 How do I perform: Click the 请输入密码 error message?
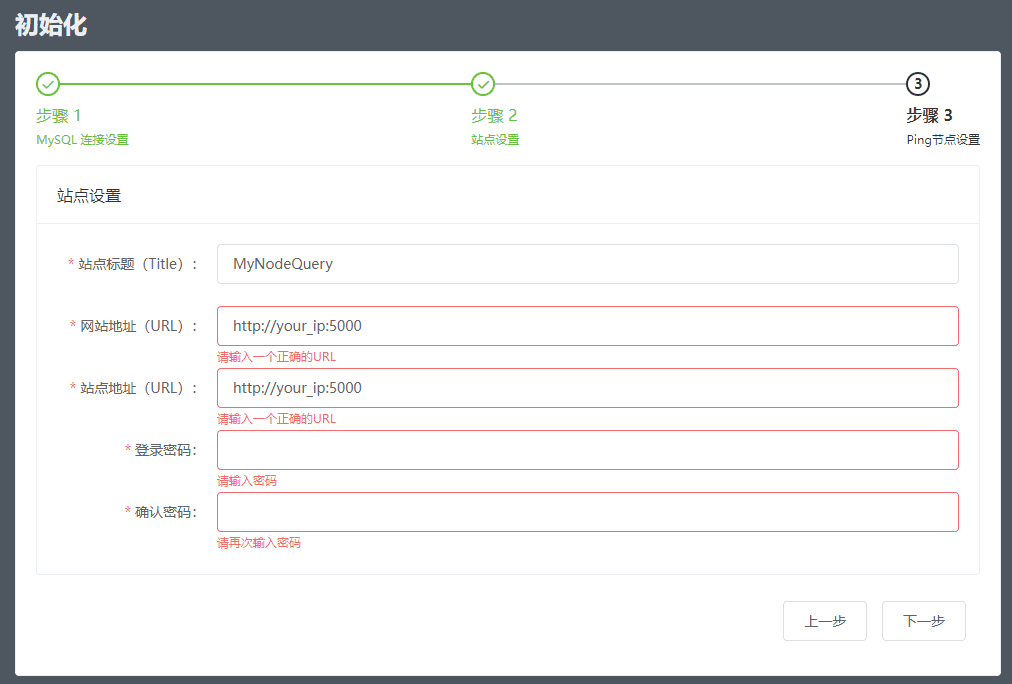[x=247, y=481]
